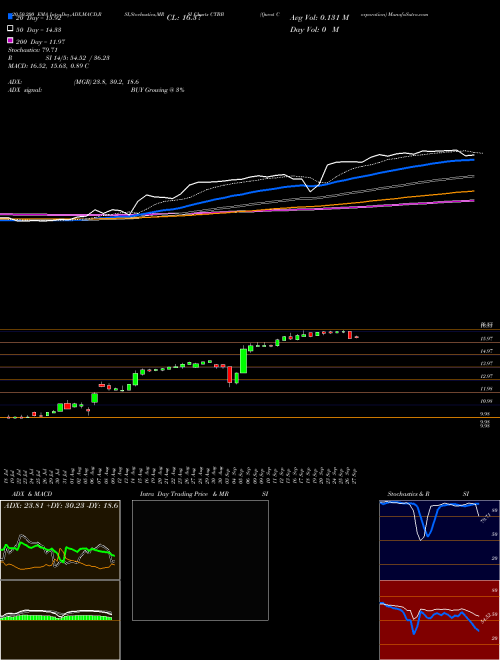Select the '20 Day - 15.92' EMA label
500x660 pixels.
tap(39, 18)
